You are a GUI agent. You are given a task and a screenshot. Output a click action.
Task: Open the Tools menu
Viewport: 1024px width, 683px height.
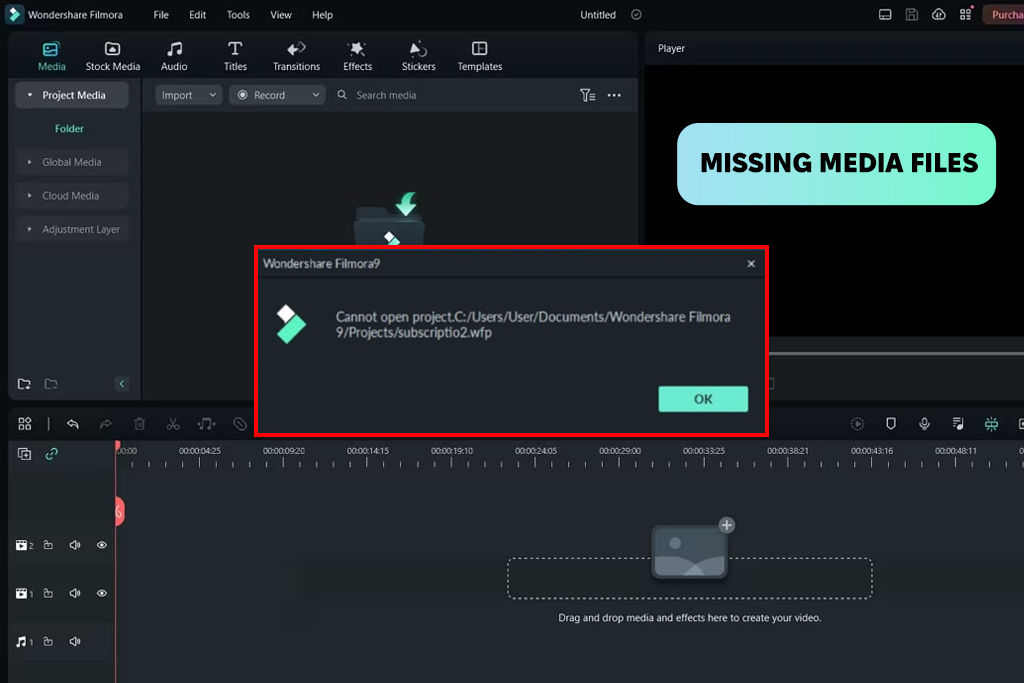238,14
